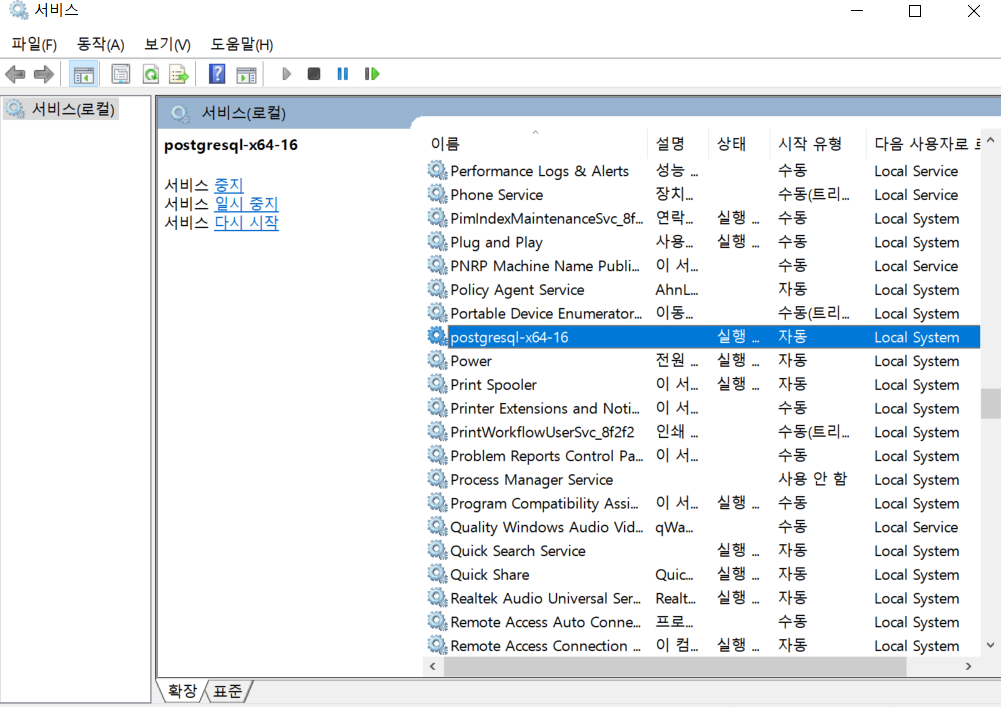Click the vertical scrollbar thumb
Viewport: 1001px width, 707px height.
[990, 403]
